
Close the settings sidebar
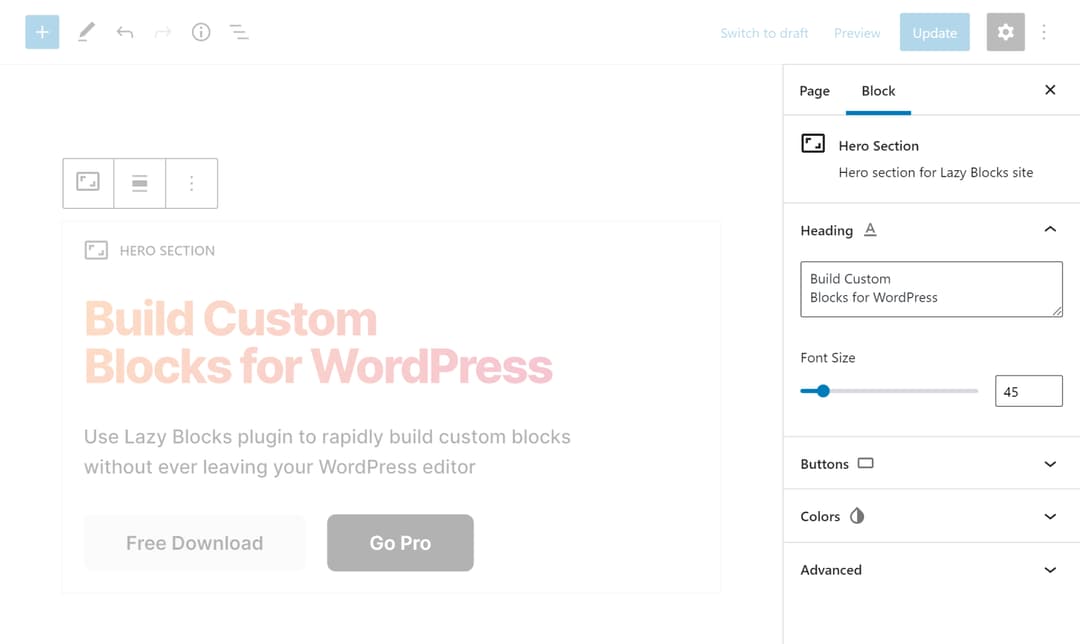tap(1050, 89)
